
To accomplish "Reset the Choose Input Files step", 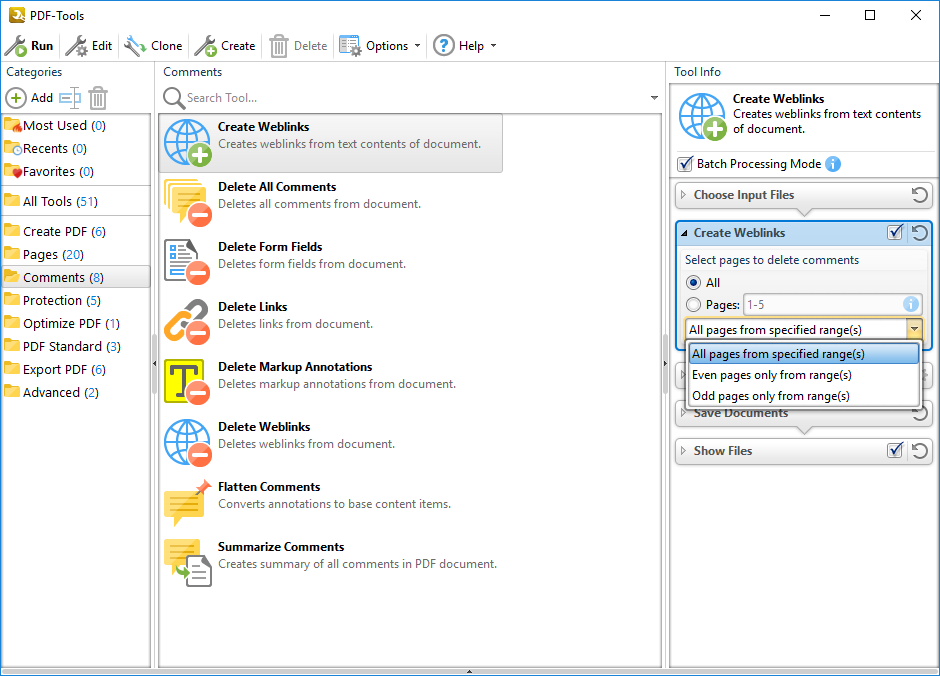I will click(920, 195).
